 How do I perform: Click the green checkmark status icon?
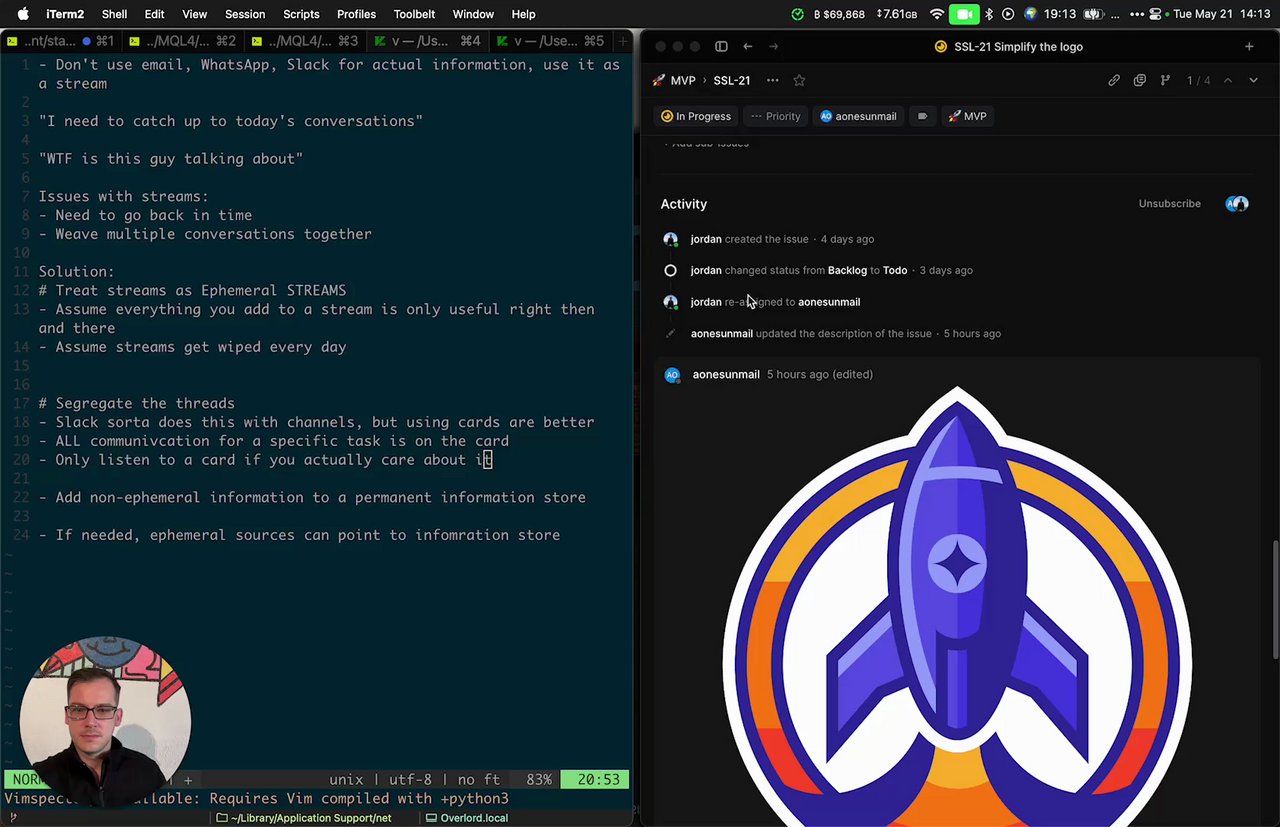click(x=797, y=14)
